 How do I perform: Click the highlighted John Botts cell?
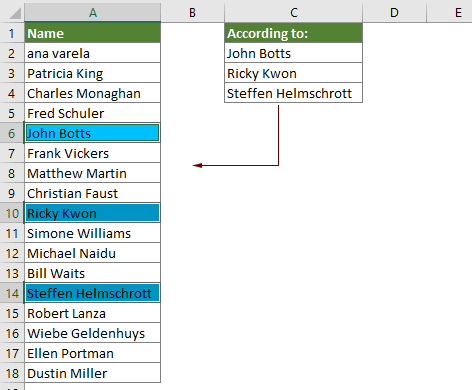92,133
